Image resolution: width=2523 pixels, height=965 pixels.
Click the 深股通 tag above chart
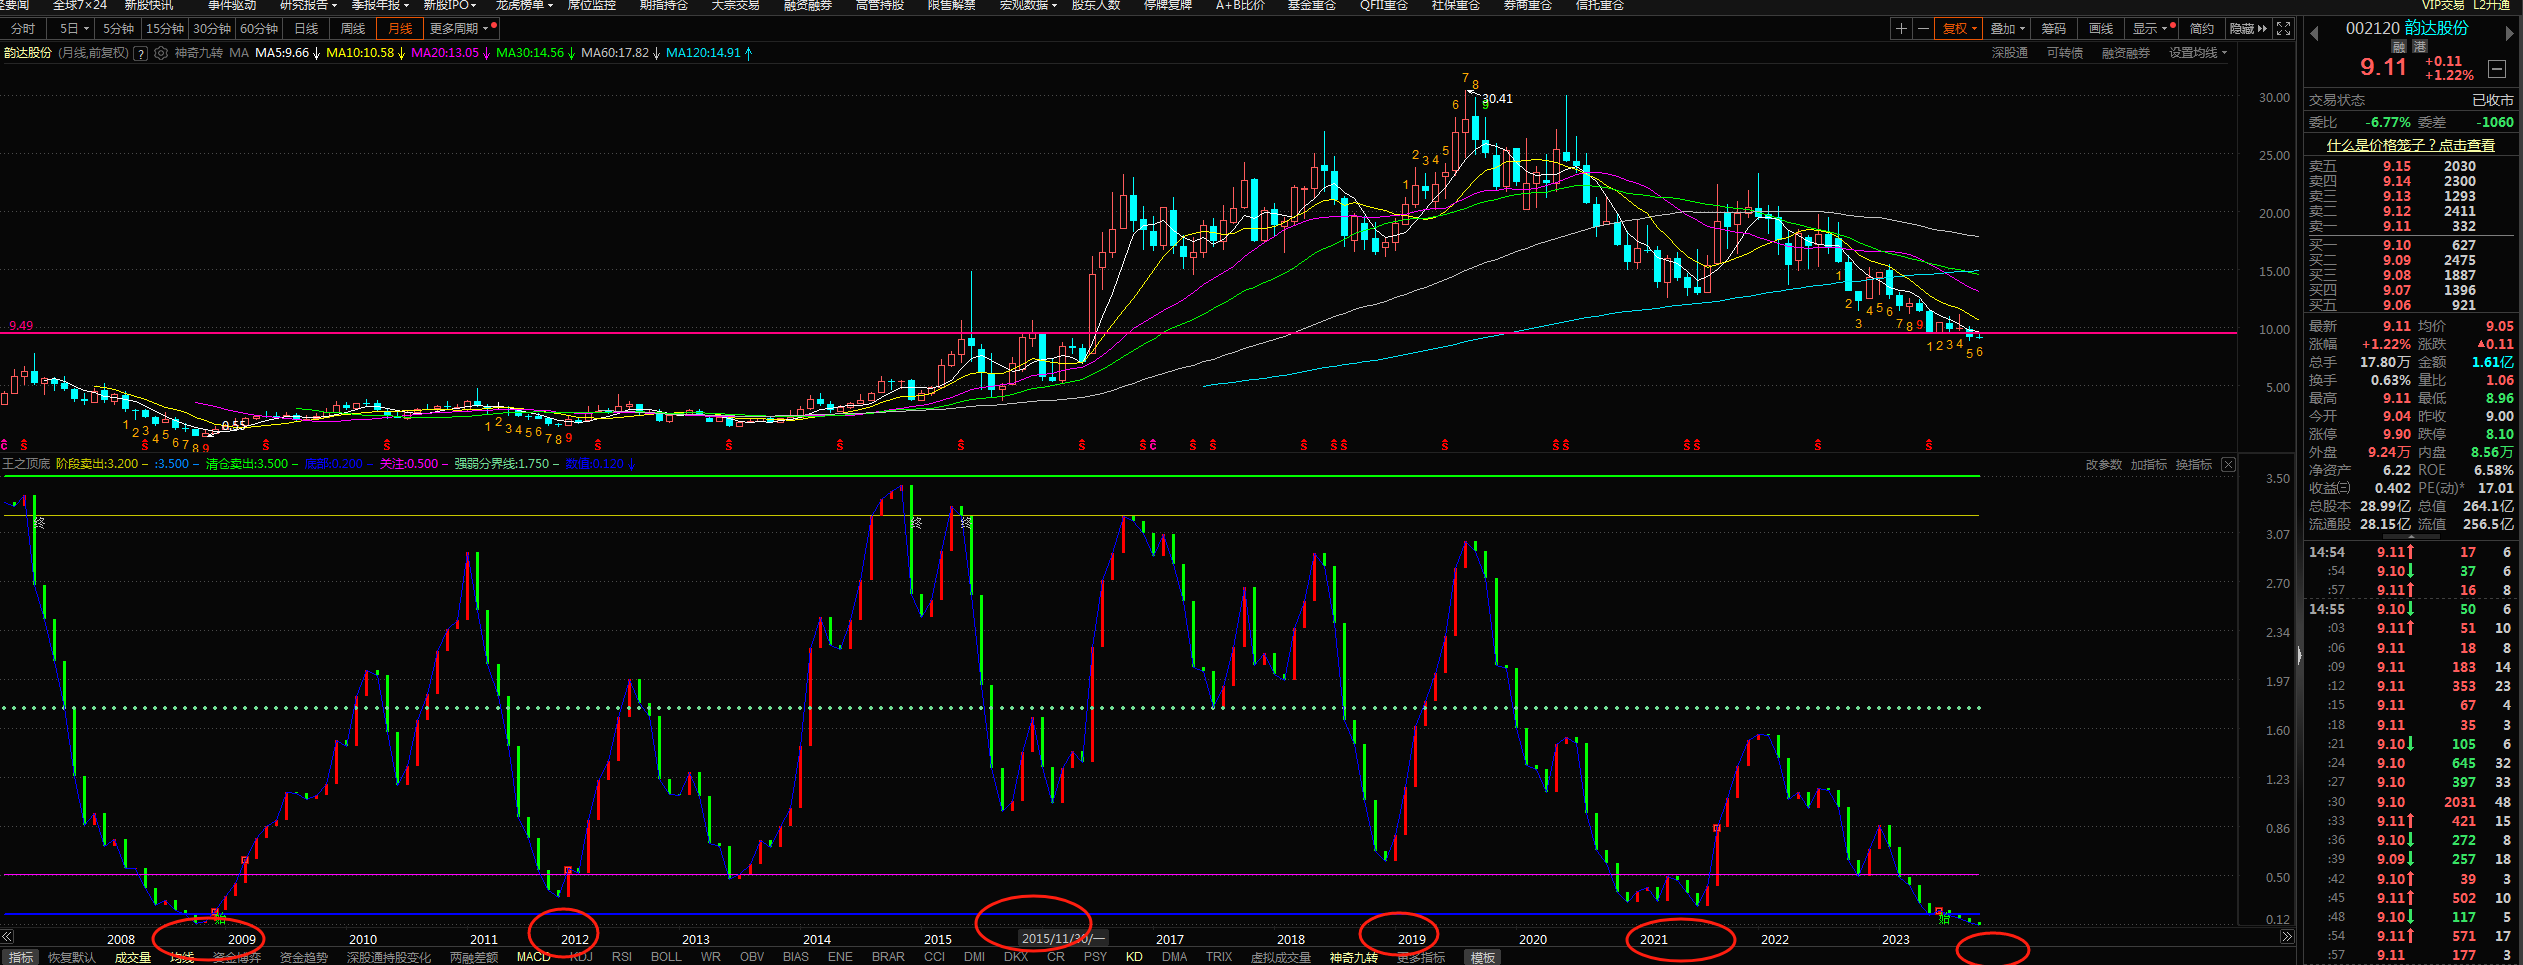(2009, 53)
